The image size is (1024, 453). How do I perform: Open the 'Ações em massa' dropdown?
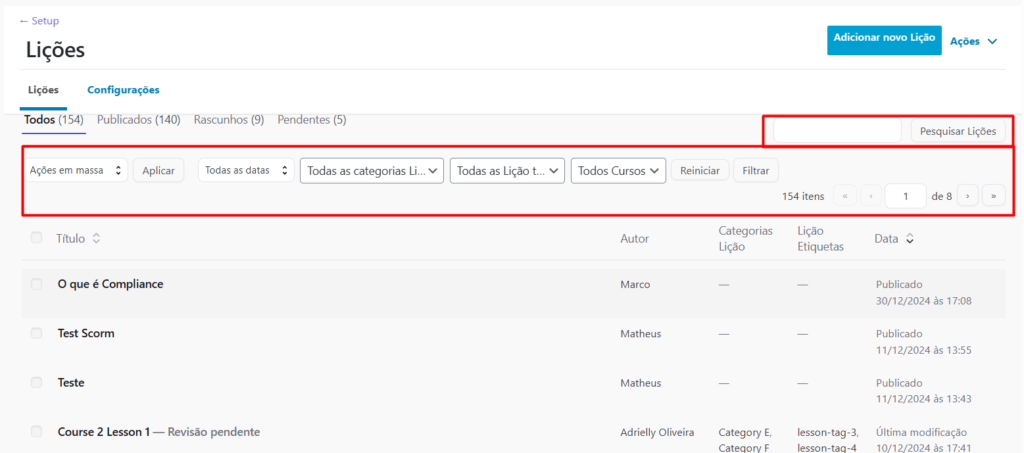(x=76, y=171)
